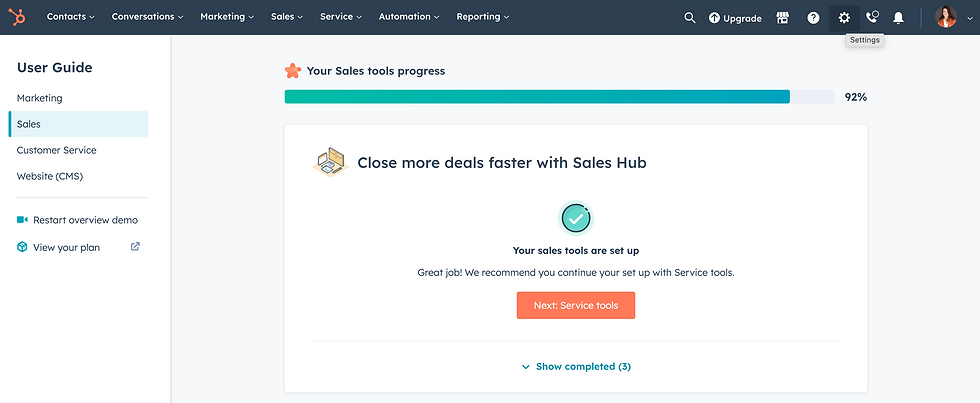
Task: Click the green checkmark completion icon
Action: pyautogui.click(x=576, y=218)
